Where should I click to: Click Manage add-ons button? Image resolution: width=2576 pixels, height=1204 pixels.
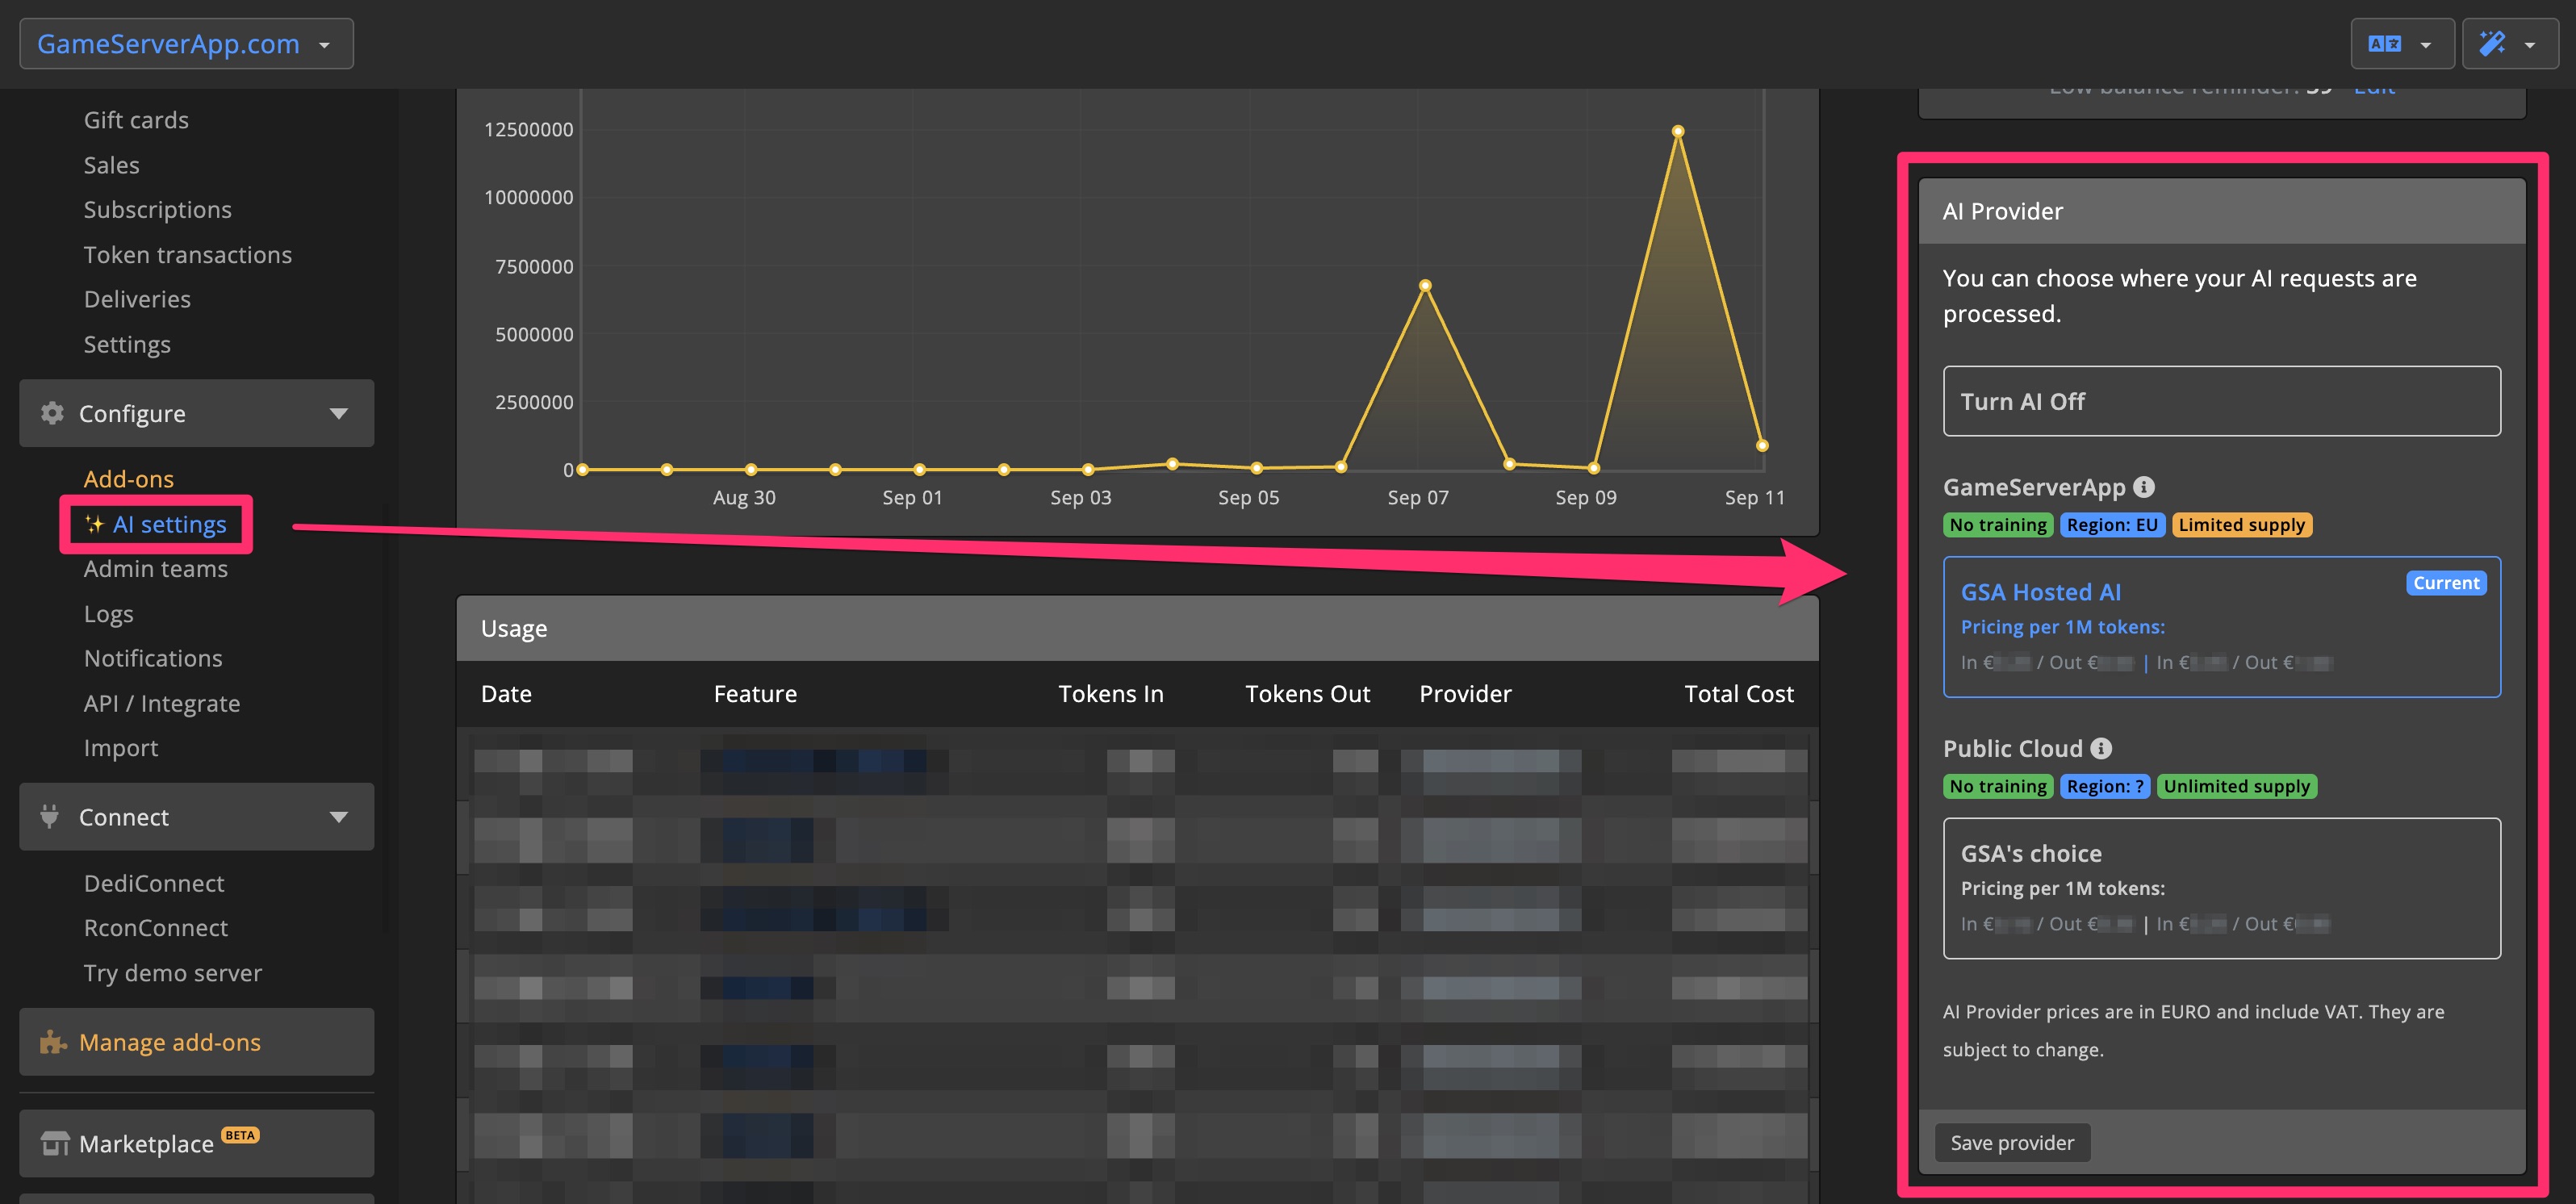coord(197,1042)
